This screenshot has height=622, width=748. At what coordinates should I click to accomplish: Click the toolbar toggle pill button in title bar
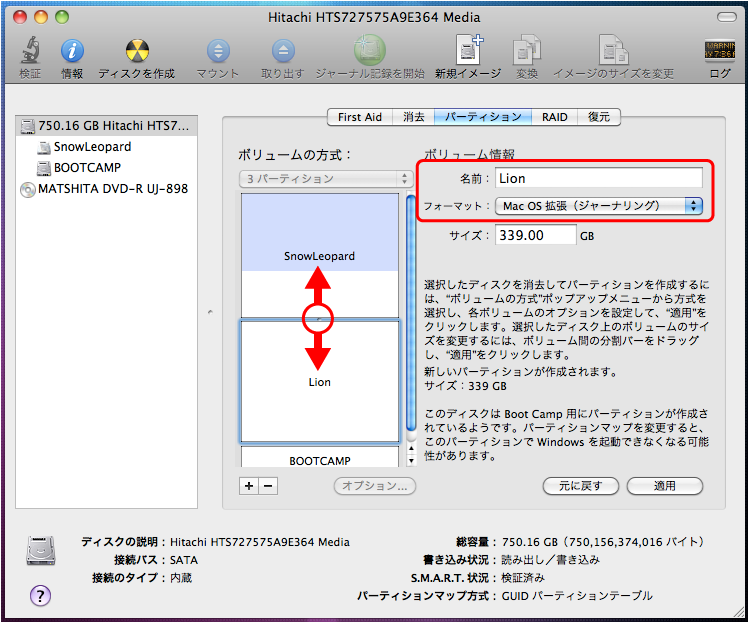(x=727, y=17)
